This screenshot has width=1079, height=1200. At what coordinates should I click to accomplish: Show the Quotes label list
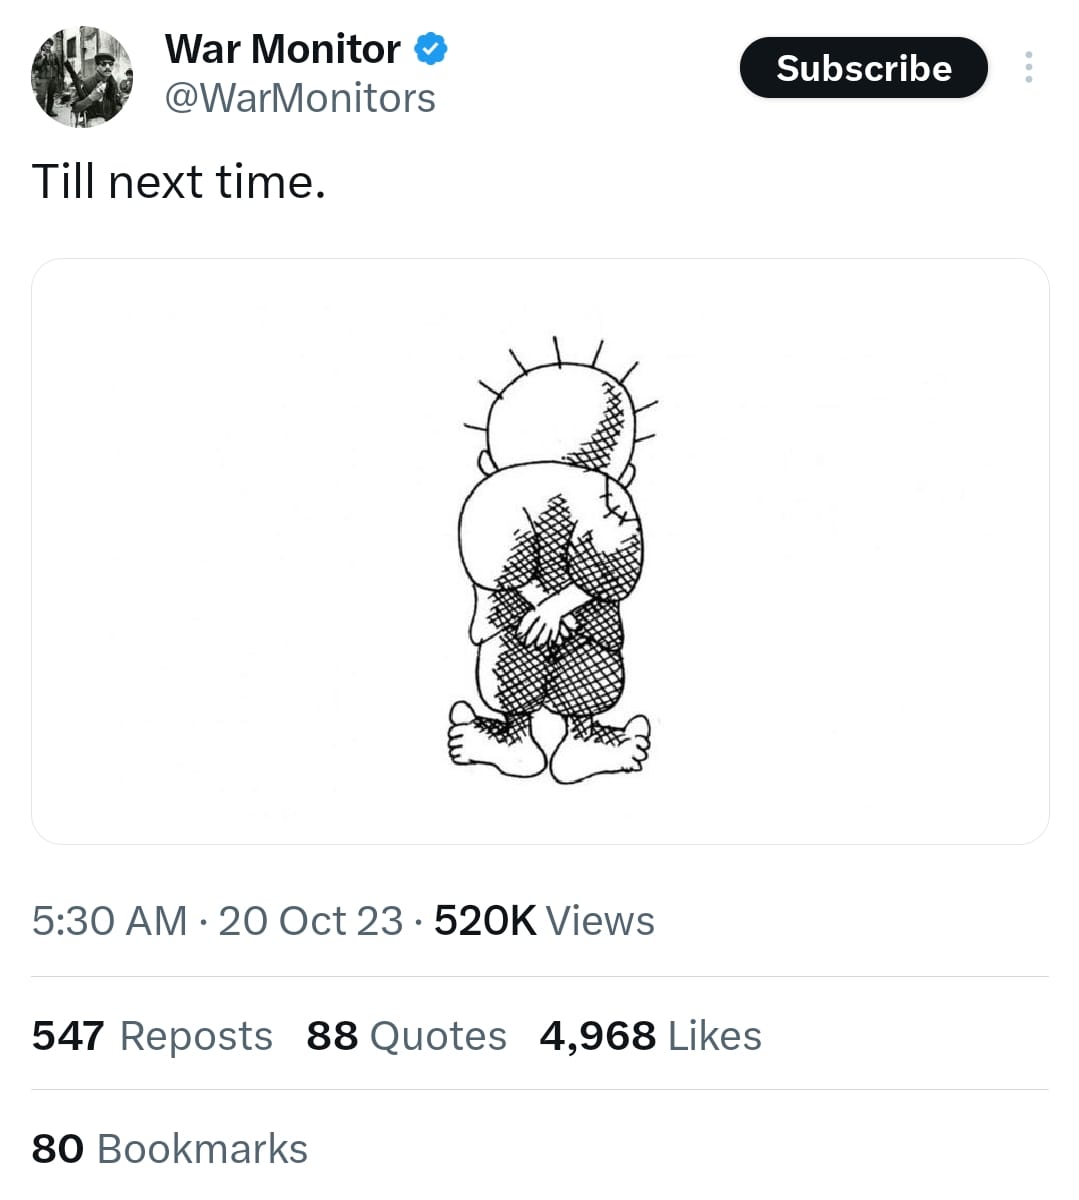point(438,1036)
